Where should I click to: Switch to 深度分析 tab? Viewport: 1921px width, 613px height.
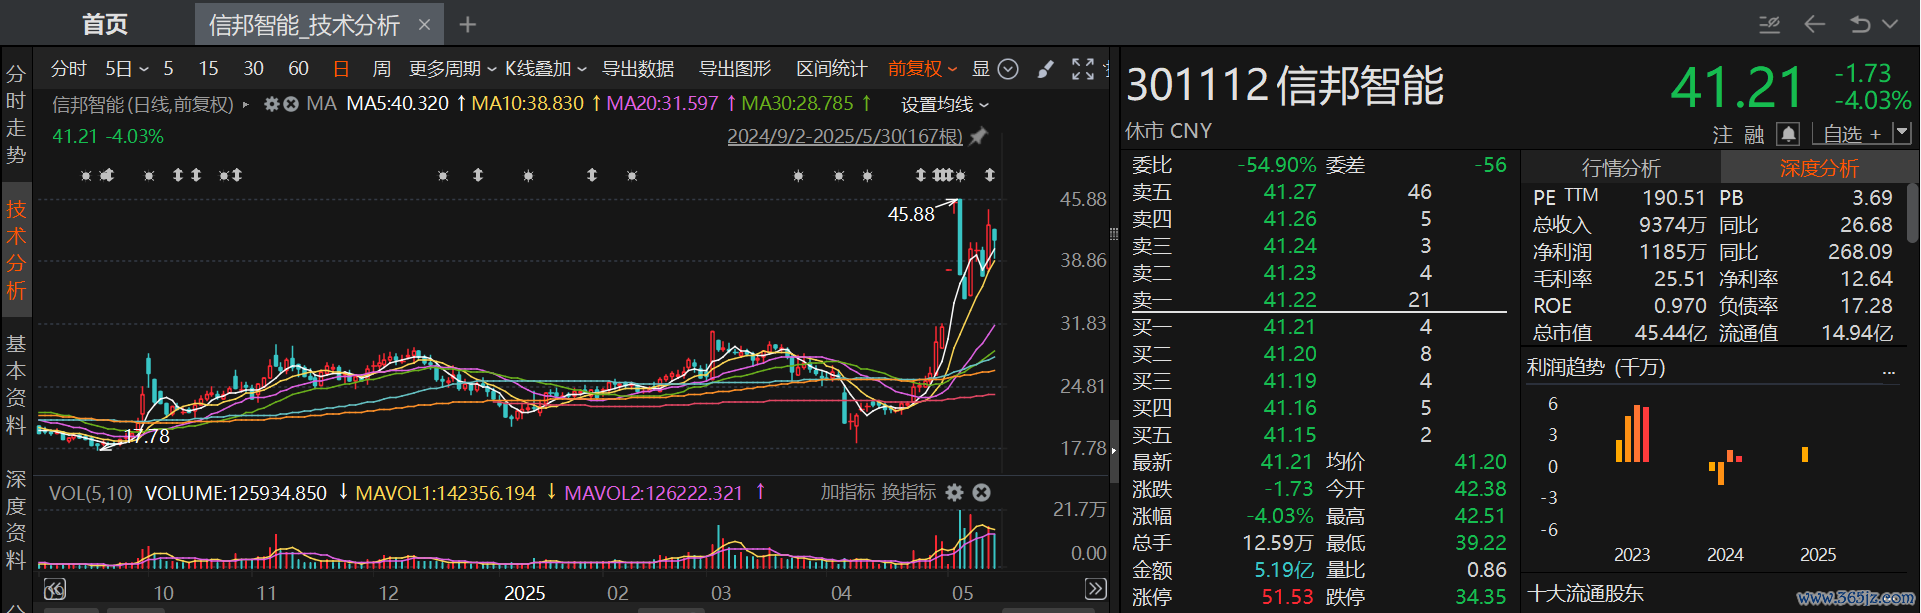[x=1818, y=168]
